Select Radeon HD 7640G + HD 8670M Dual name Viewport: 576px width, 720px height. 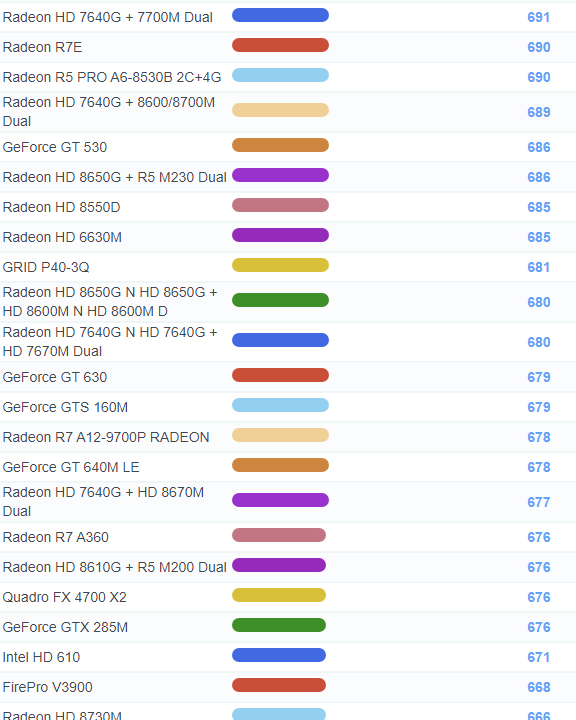pos(103,502)
